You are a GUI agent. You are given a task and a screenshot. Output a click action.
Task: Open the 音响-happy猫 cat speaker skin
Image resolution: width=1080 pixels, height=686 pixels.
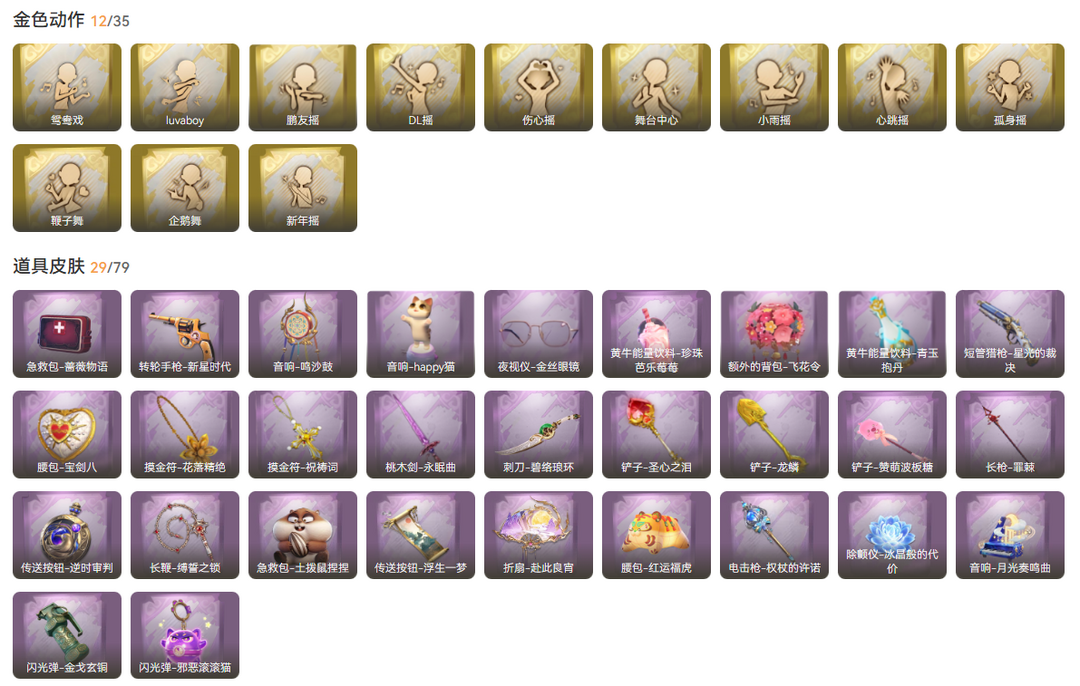tap(420, 334)
